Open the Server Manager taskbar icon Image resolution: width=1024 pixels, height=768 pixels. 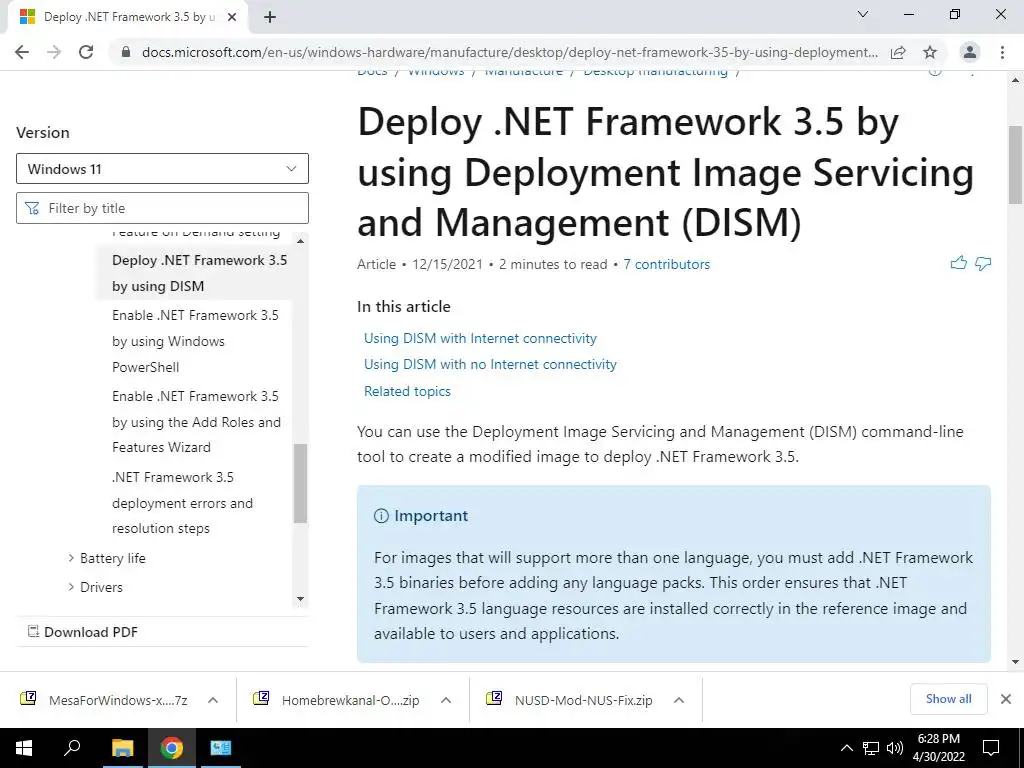click(221, 748)
